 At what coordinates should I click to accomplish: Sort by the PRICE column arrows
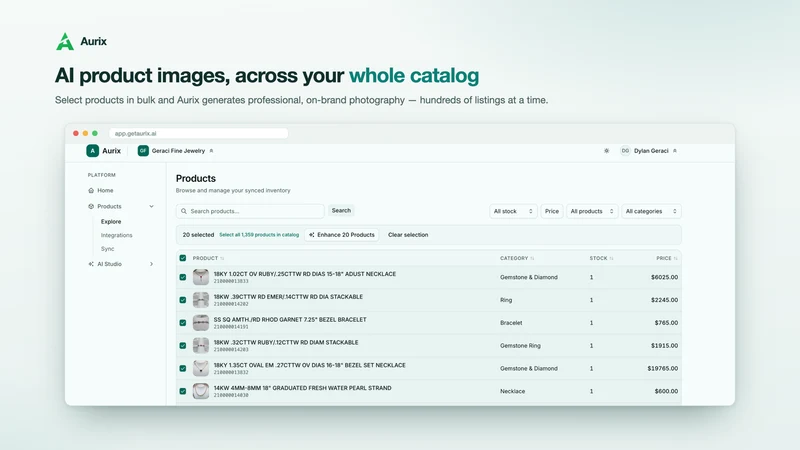coord(676,258)
